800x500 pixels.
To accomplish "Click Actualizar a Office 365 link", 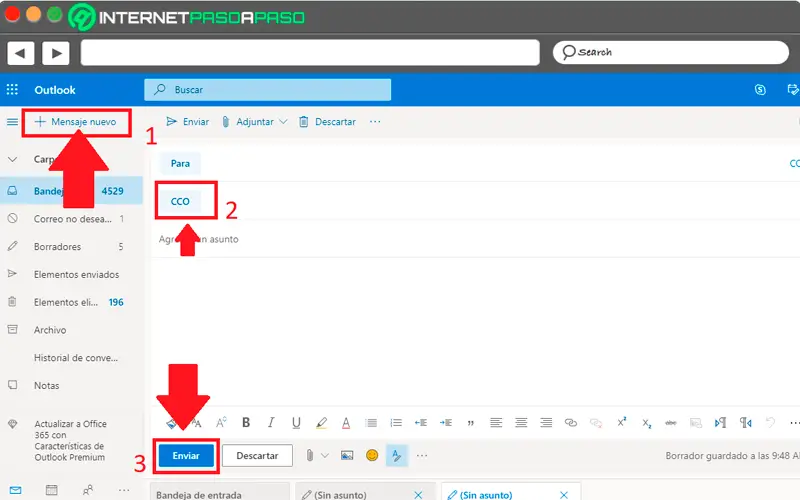I will point(70,440).
